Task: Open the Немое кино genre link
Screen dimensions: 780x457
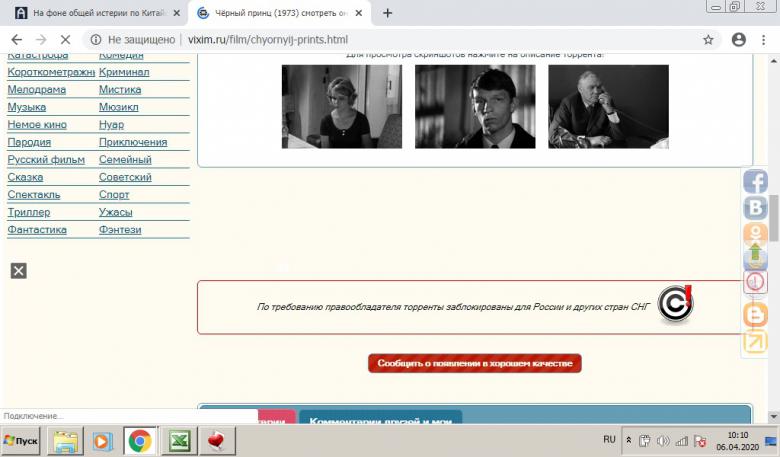Action: (37, 125)
